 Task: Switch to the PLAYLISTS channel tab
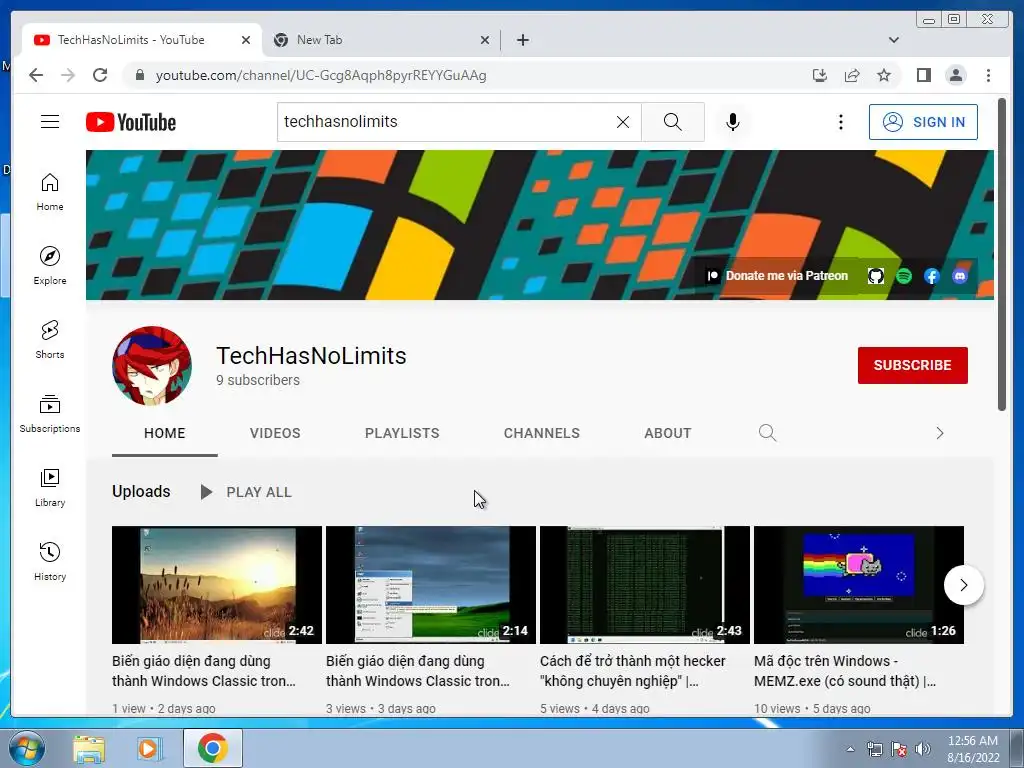402,433
